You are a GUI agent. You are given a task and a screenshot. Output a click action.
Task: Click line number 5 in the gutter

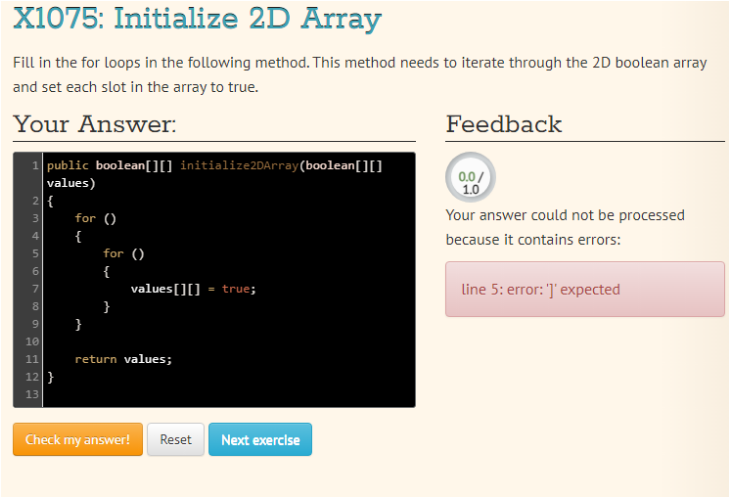tap(35, 254)
